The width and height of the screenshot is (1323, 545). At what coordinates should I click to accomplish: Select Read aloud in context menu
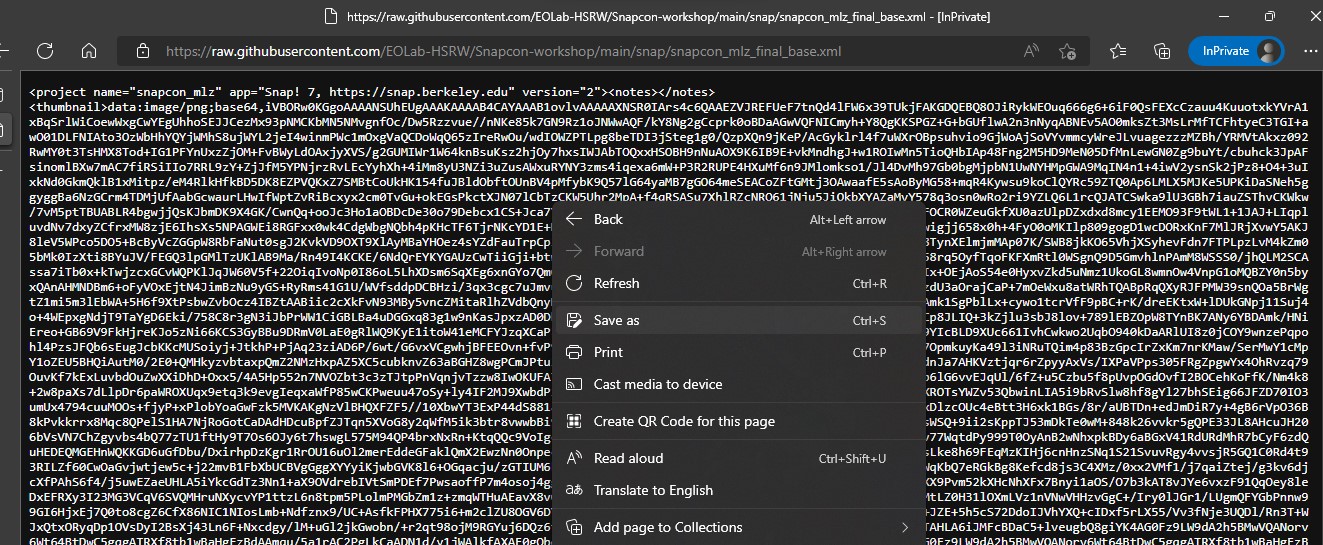click(628, 458)
